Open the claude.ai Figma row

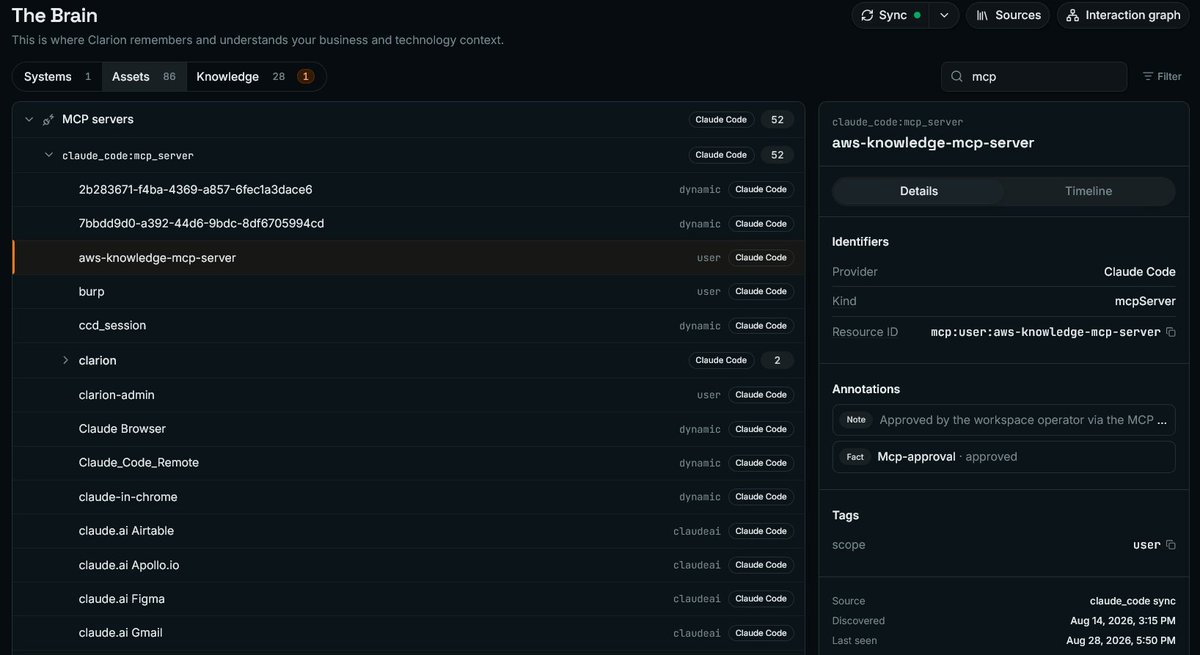pyautogui.click(x=408, y=599)
